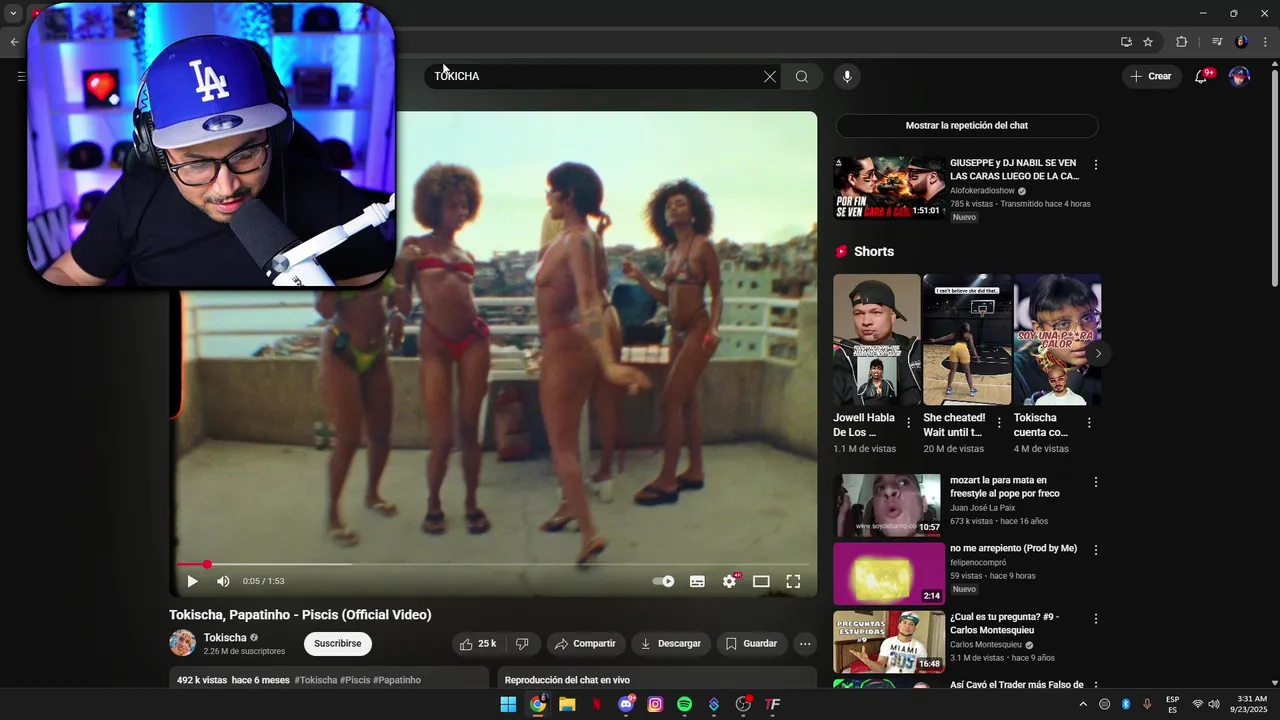The width and height of the screenshot is (1280, 720).
Task: Open no me arrepiento video thumbnail
Action: pos(889,574)
